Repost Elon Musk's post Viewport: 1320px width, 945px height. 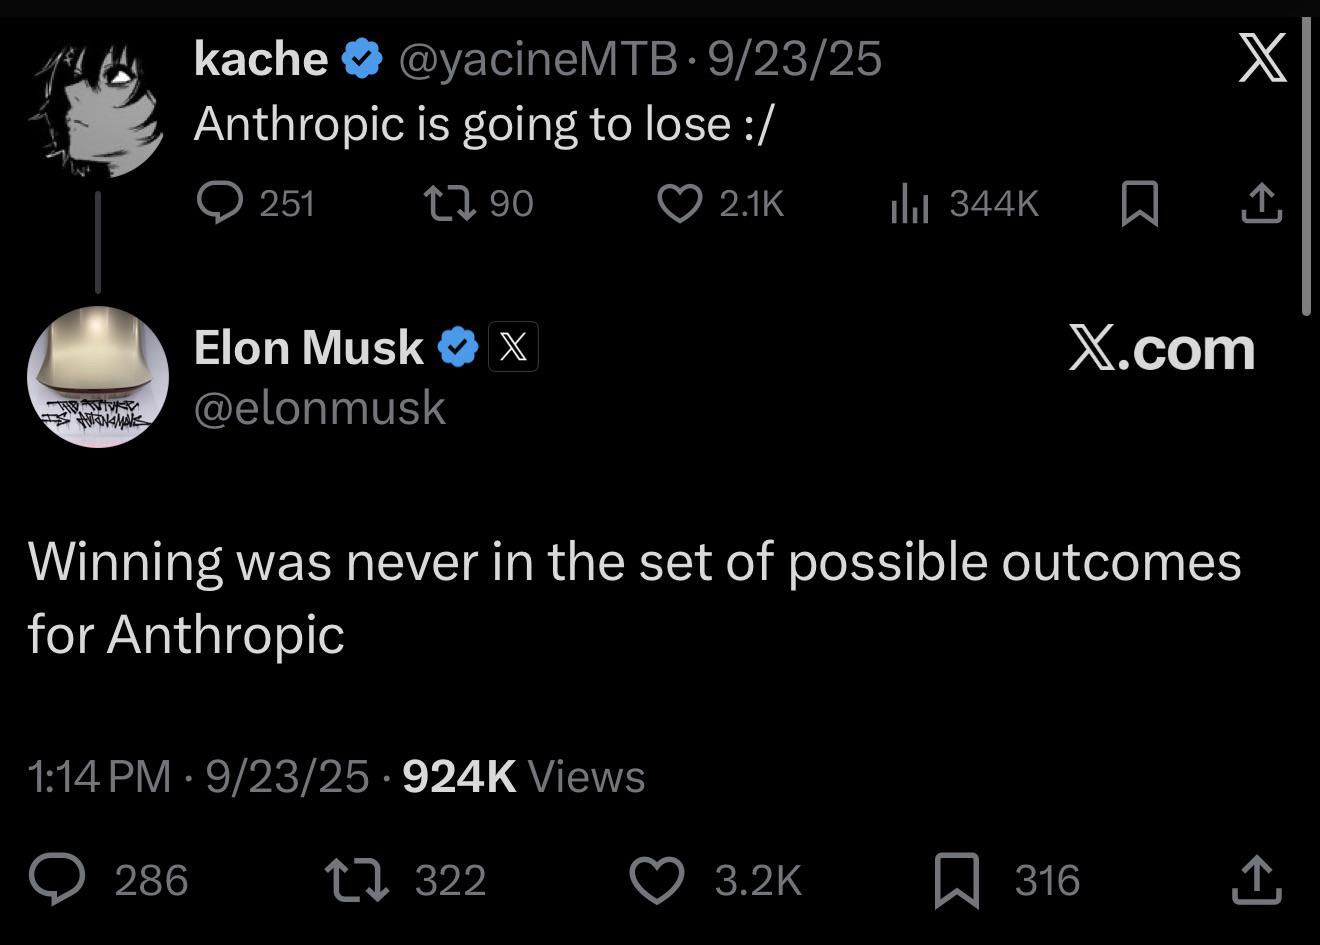[x=357, y=880]
